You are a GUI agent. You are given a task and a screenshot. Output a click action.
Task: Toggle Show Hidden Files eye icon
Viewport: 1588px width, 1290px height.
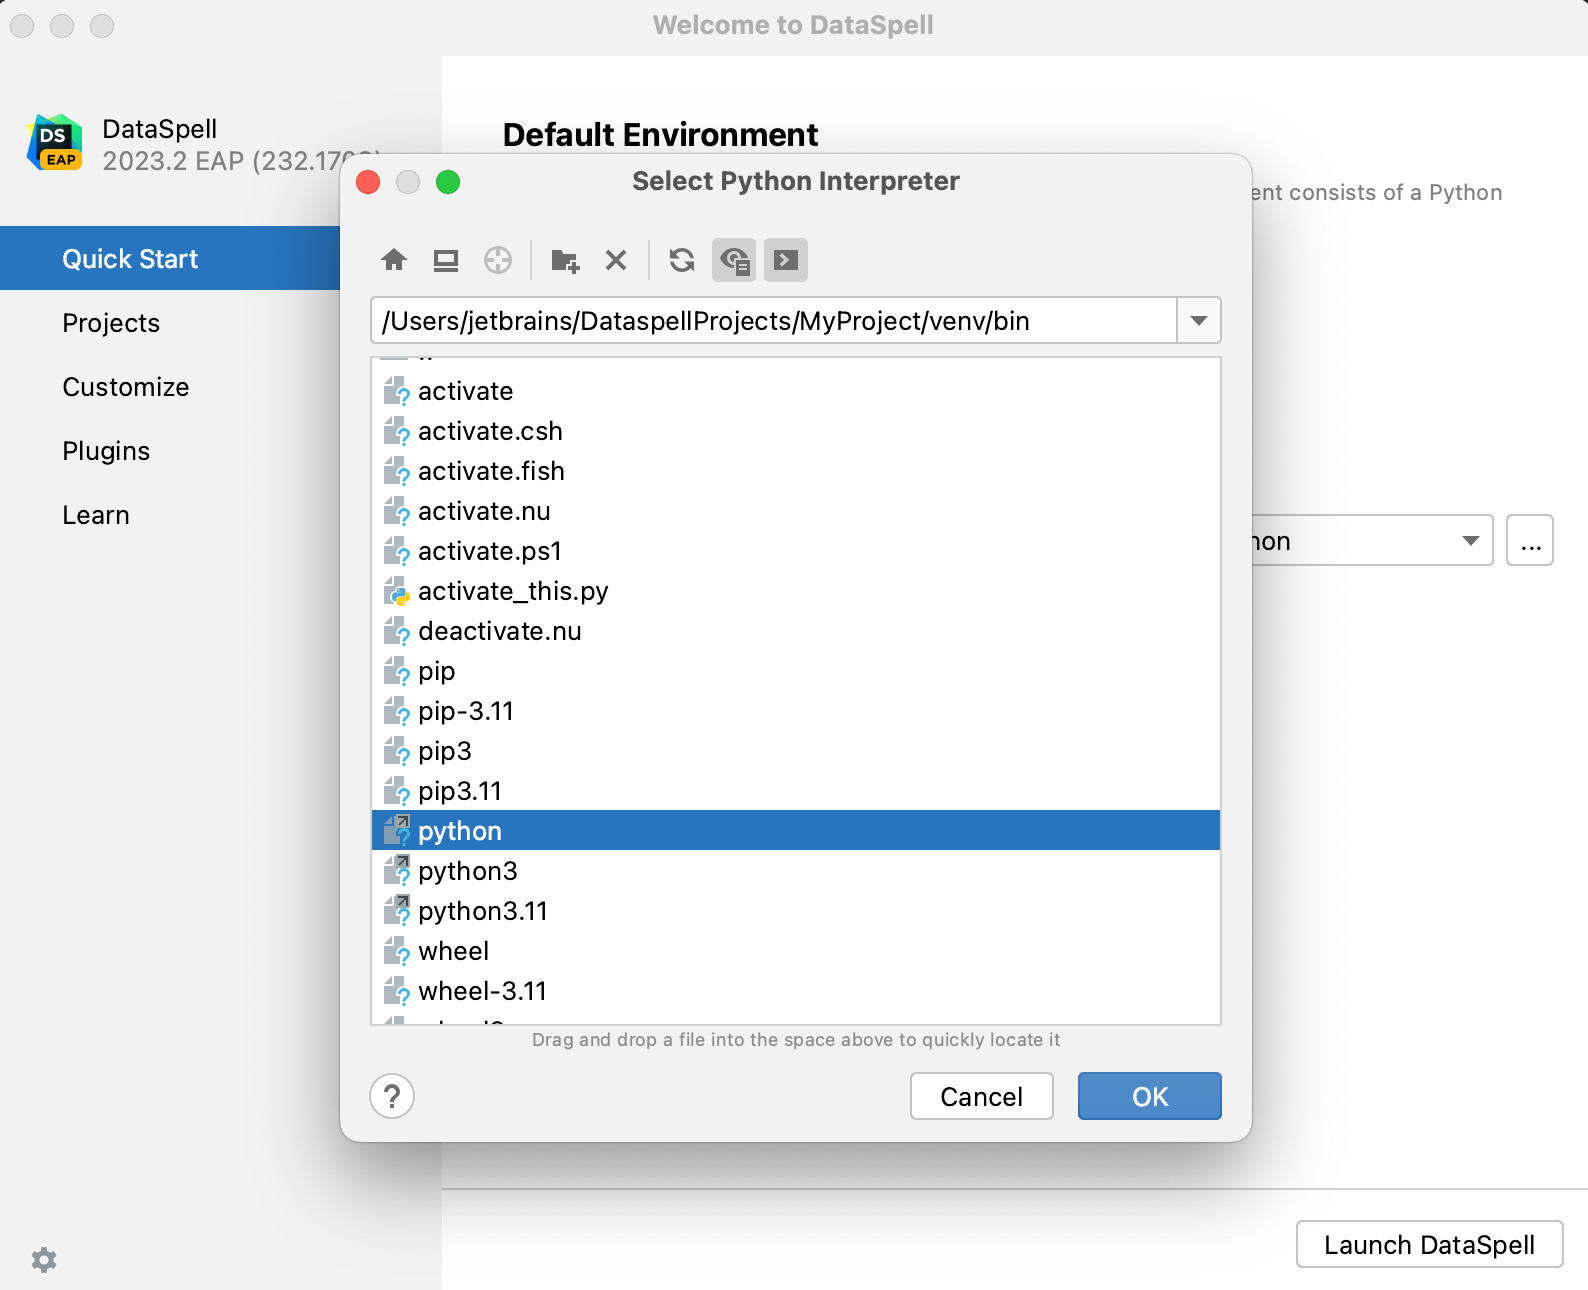click(x=734, y=261)
